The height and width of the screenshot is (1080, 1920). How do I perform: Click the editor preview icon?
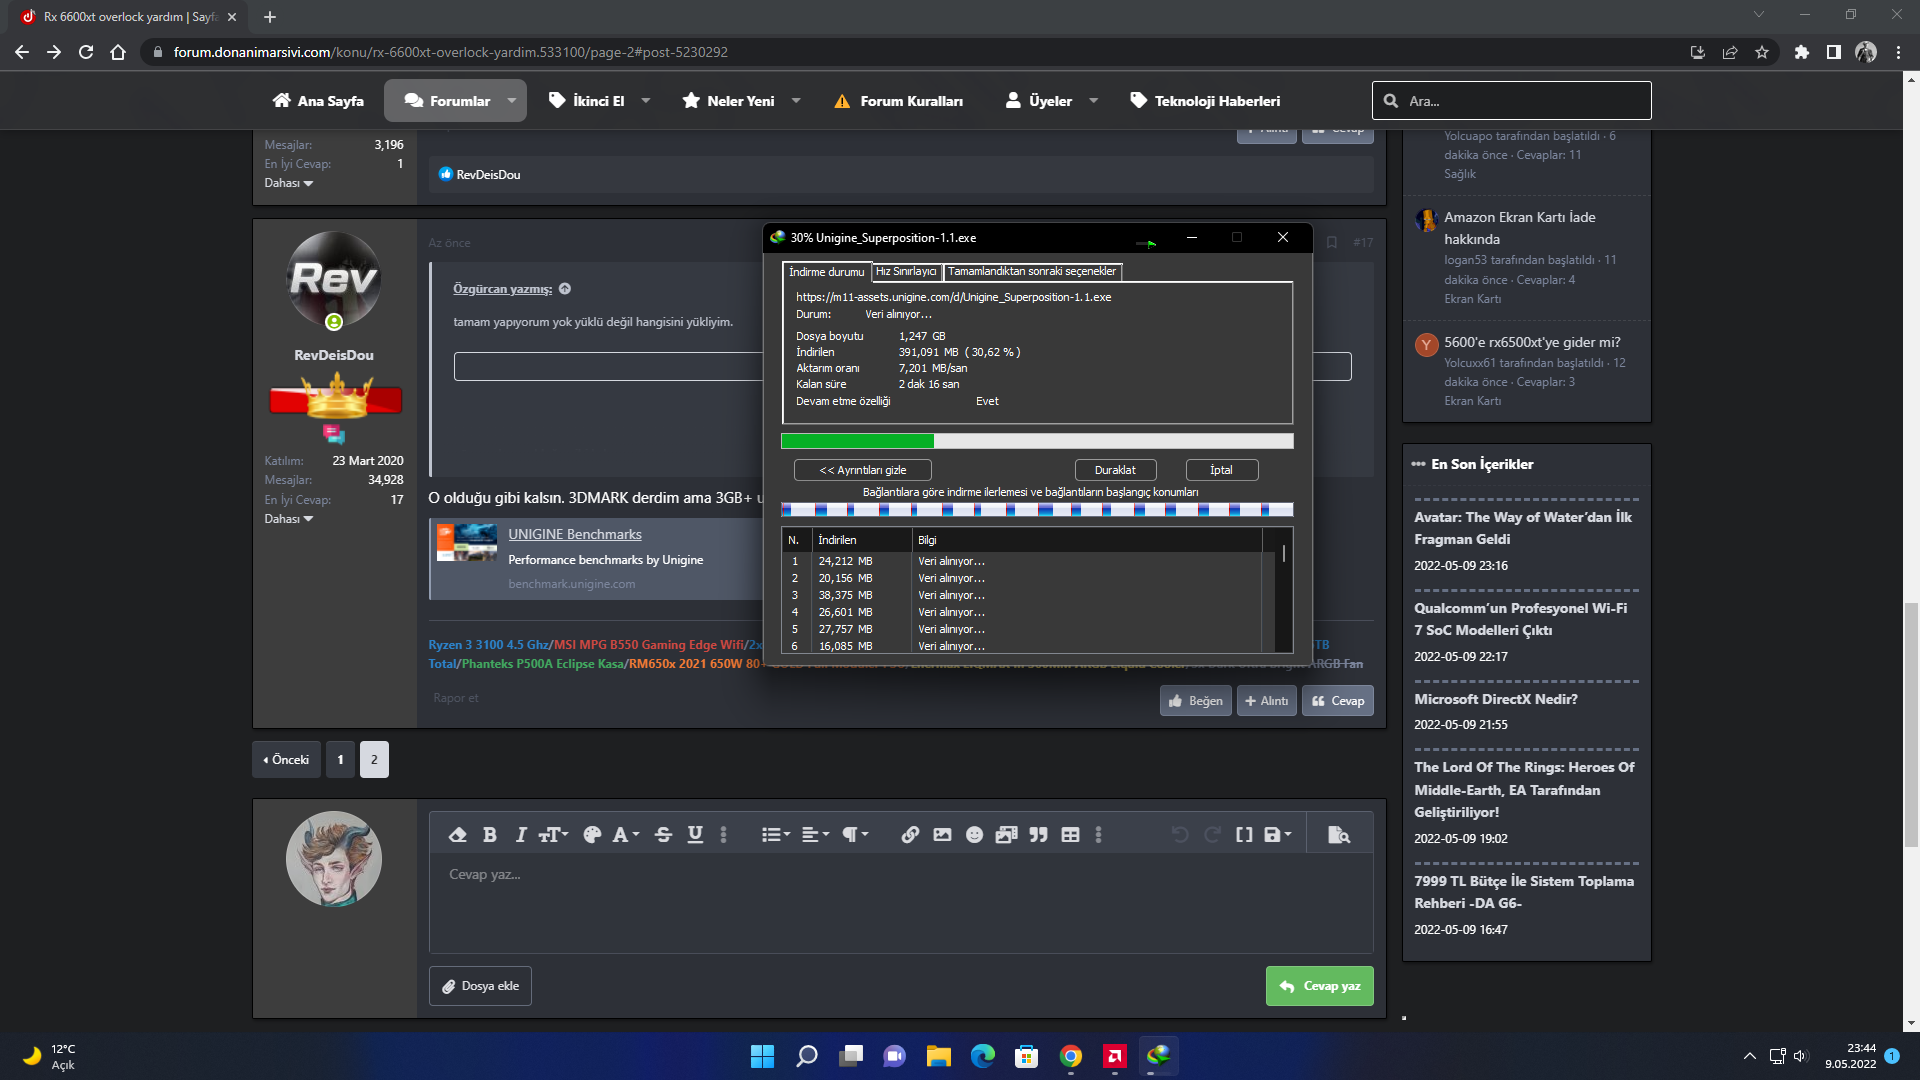coord(1338,835)
